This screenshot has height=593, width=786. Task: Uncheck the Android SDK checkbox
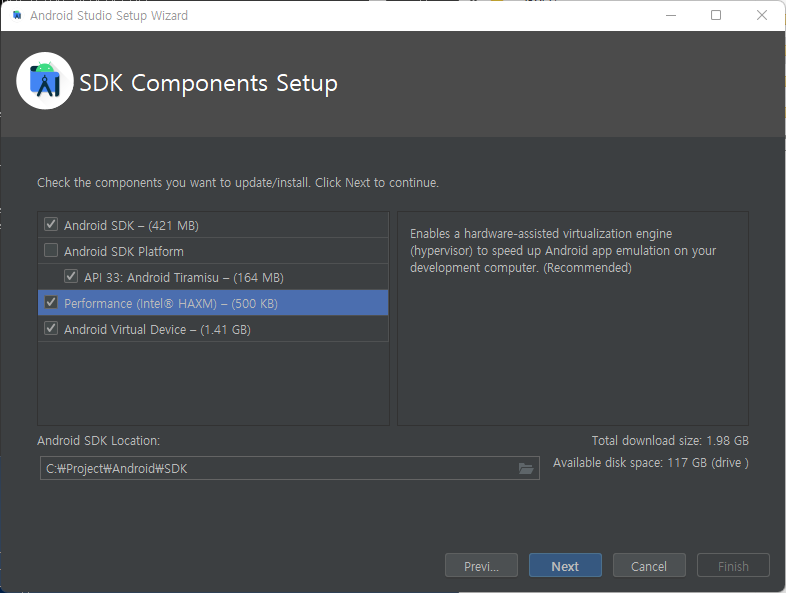[x=51, y=225]
